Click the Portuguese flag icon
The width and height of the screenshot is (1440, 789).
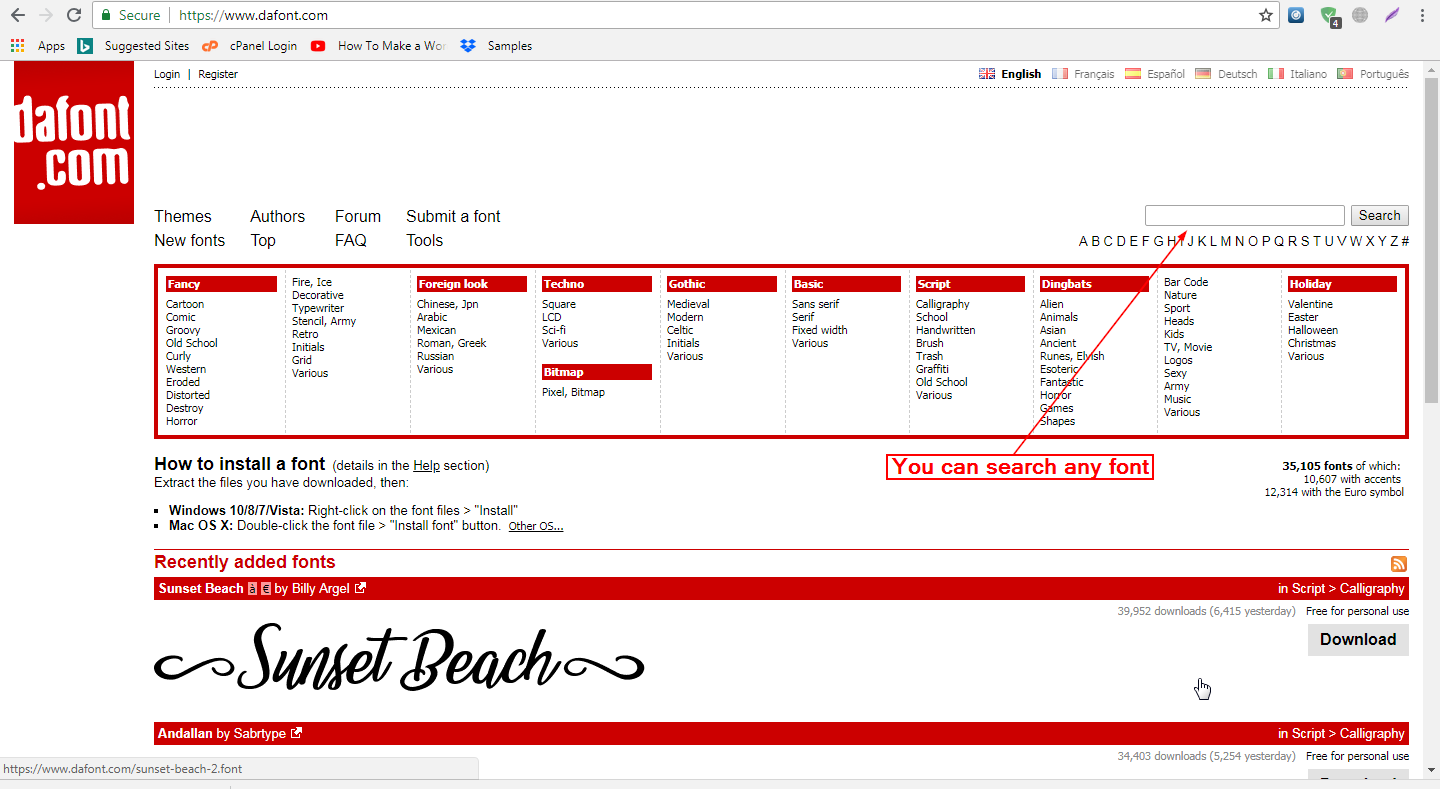pos(1345,74)
